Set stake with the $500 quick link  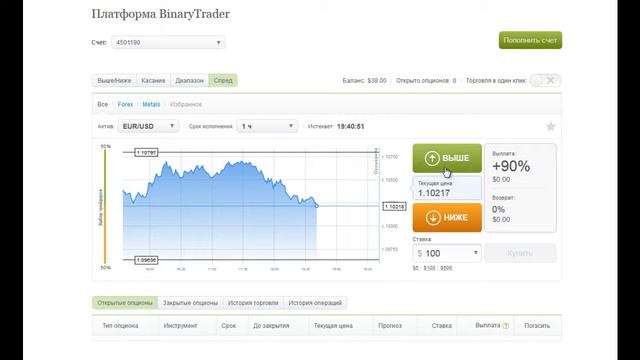click(446, 268)
